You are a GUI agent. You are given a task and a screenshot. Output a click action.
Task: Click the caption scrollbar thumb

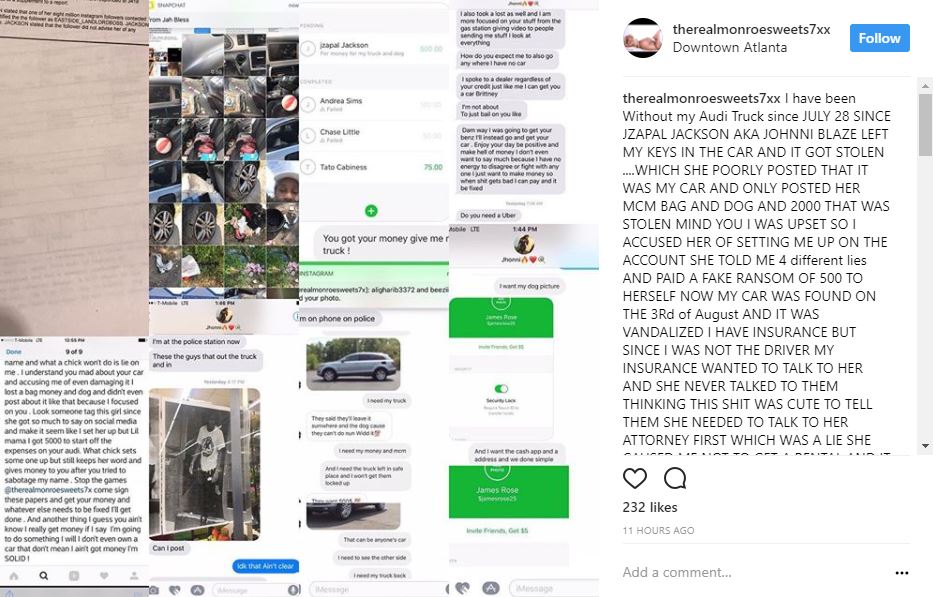click(x=925, y=124)
